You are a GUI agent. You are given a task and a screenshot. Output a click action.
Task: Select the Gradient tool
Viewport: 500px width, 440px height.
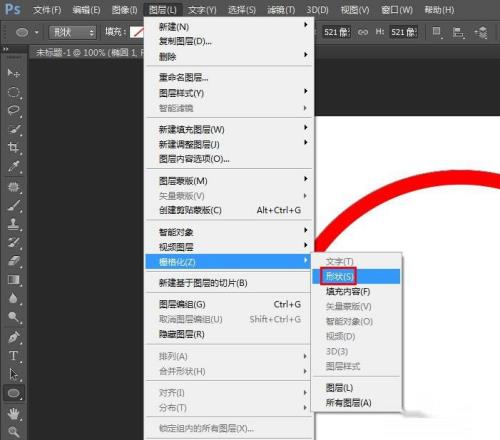pyautogui.click(x=13, y=279)
